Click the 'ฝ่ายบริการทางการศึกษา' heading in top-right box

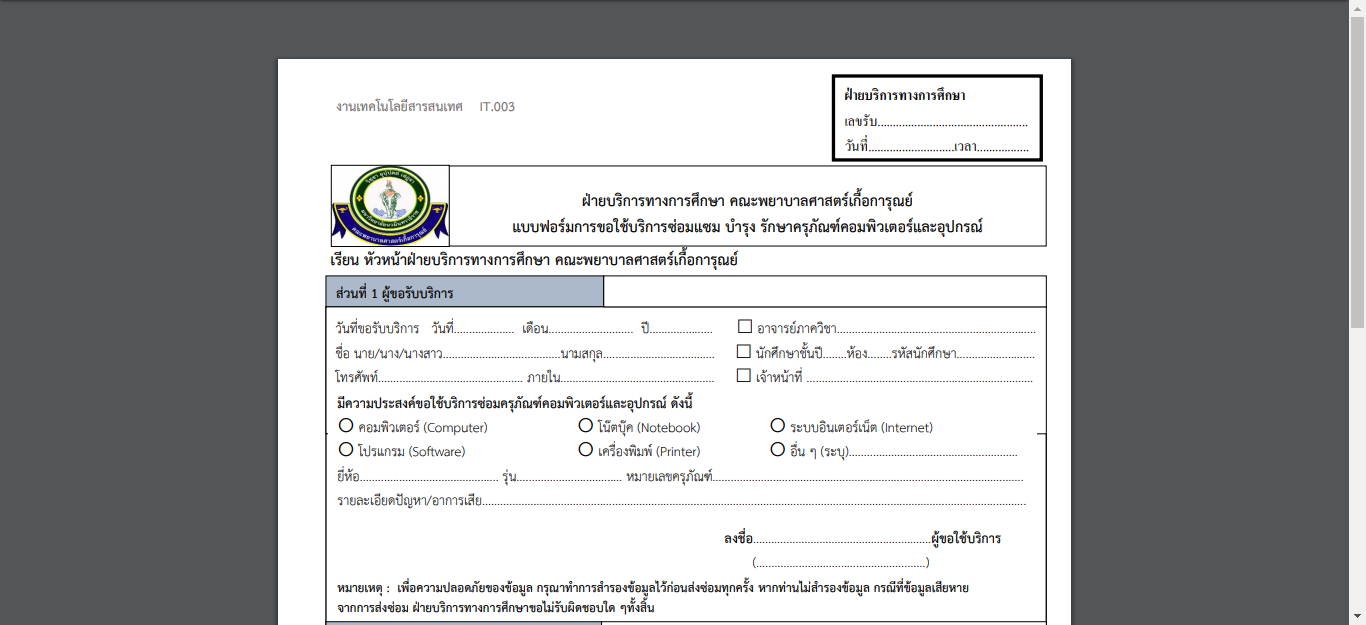(905, 96)
